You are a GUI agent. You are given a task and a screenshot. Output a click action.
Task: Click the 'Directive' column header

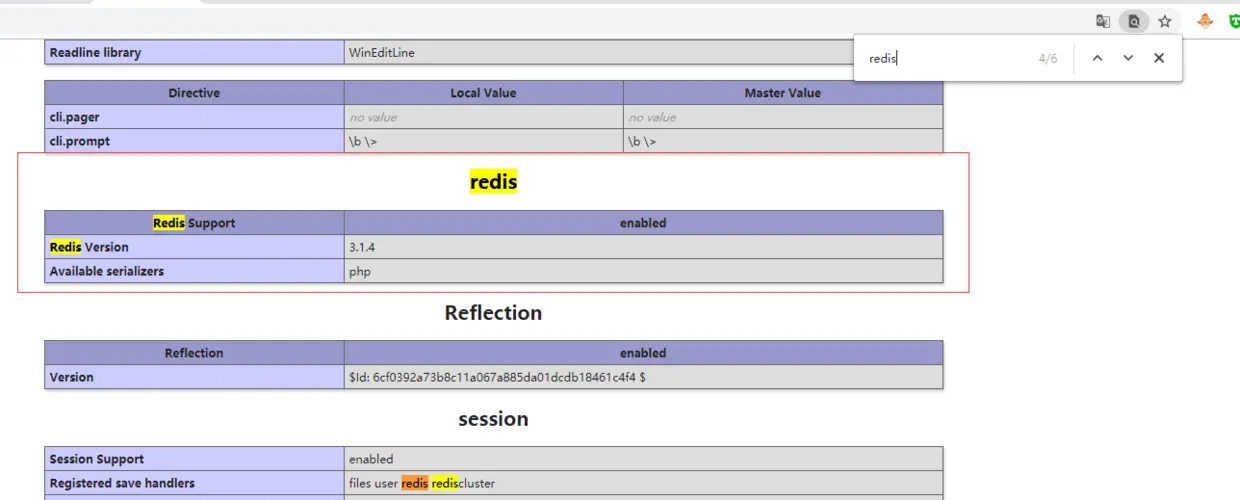194,93
